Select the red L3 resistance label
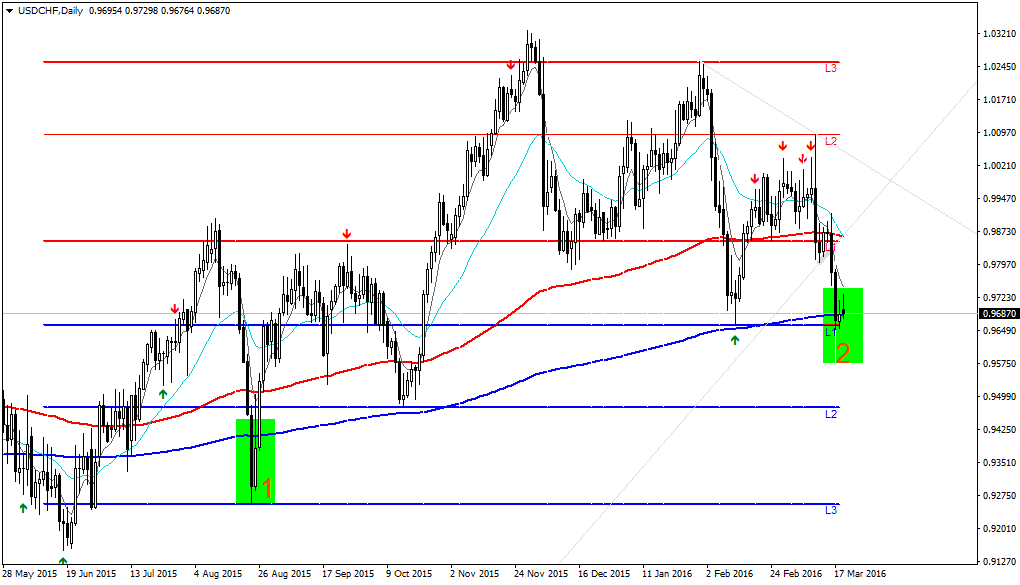This screenshot has width=1020, height=585. [831, 68]
